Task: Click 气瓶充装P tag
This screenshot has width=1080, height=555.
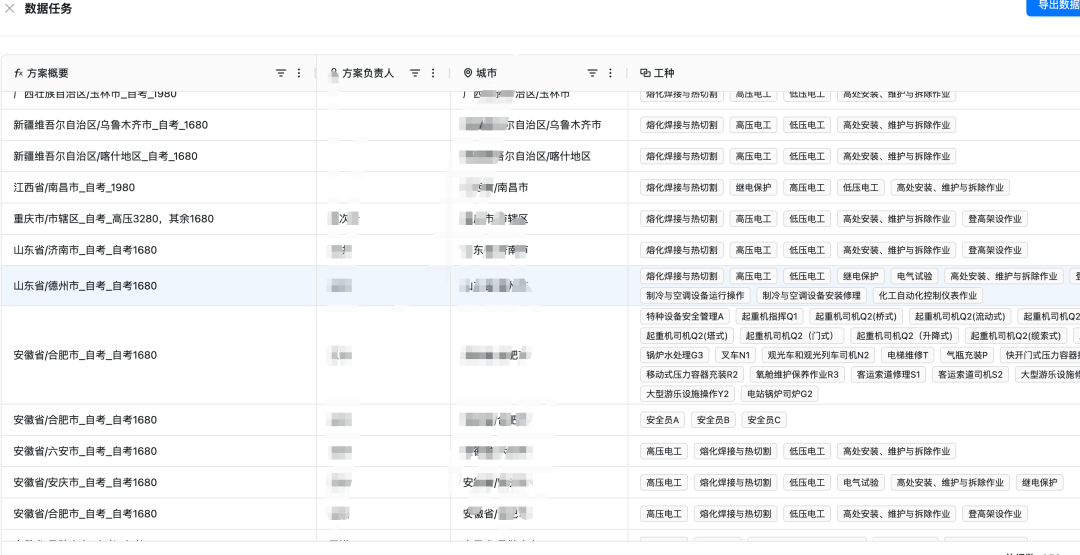Action: [968, 355]
